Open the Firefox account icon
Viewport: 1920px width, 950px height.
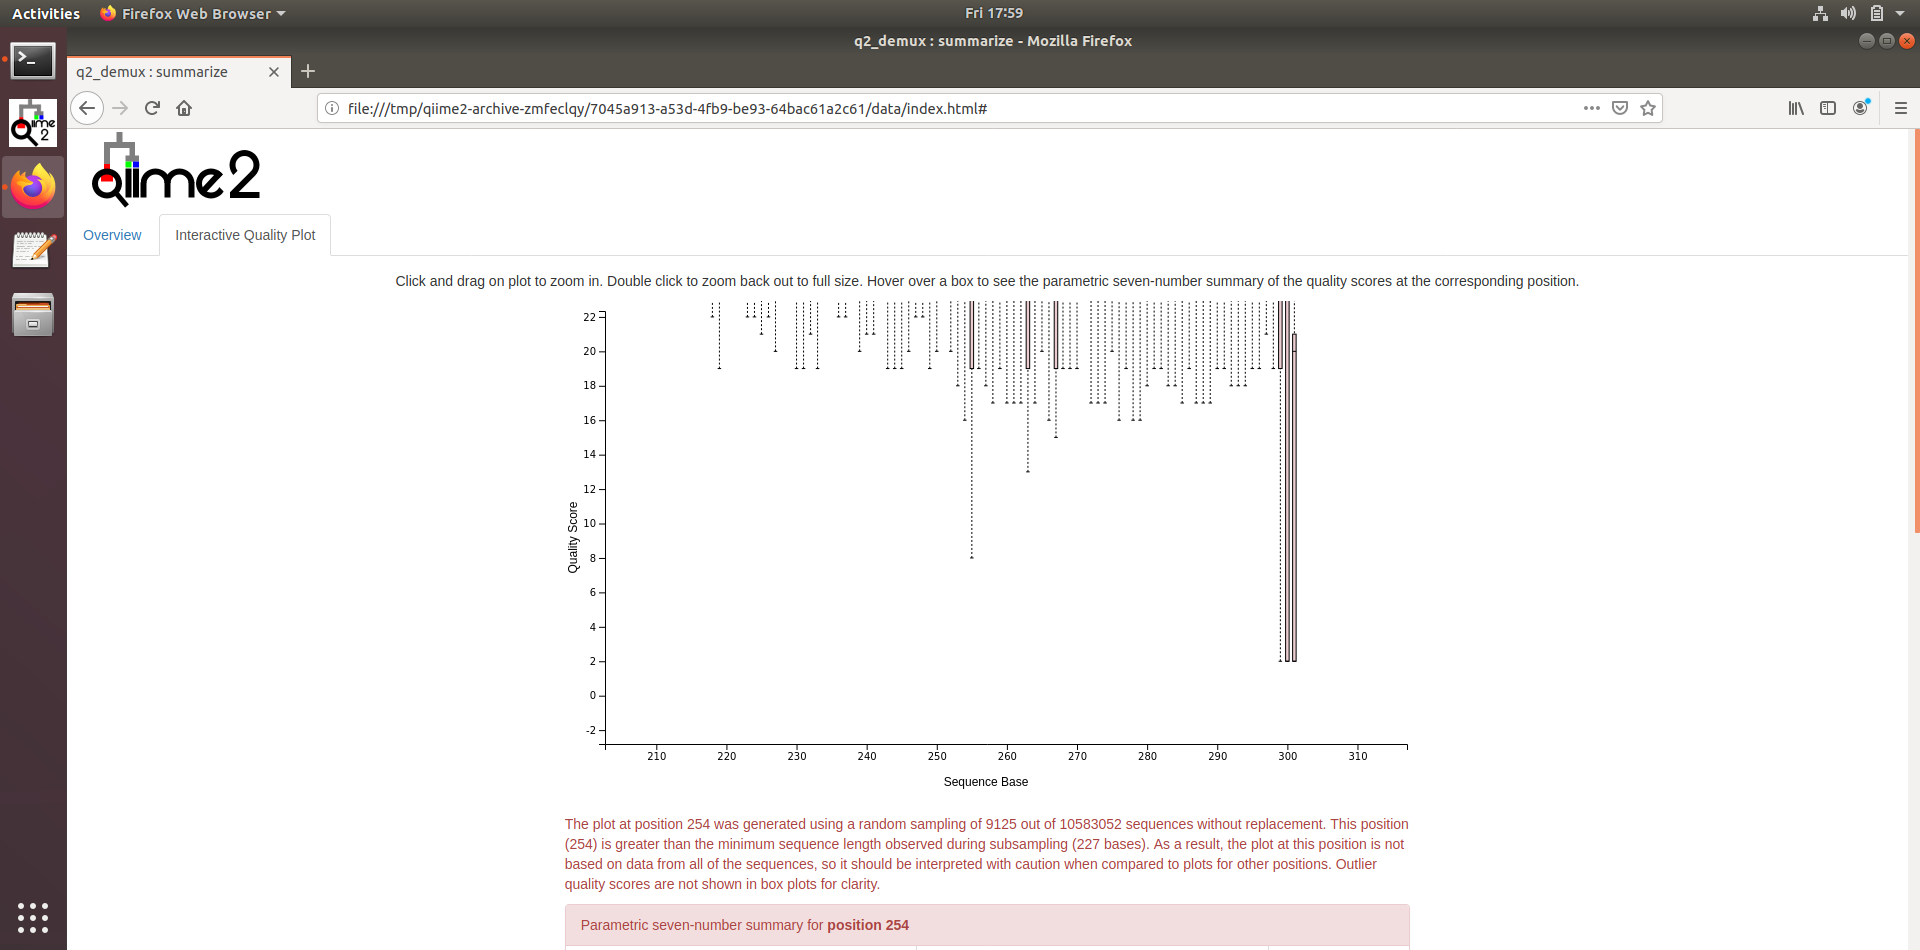(x=1860, y=108)
